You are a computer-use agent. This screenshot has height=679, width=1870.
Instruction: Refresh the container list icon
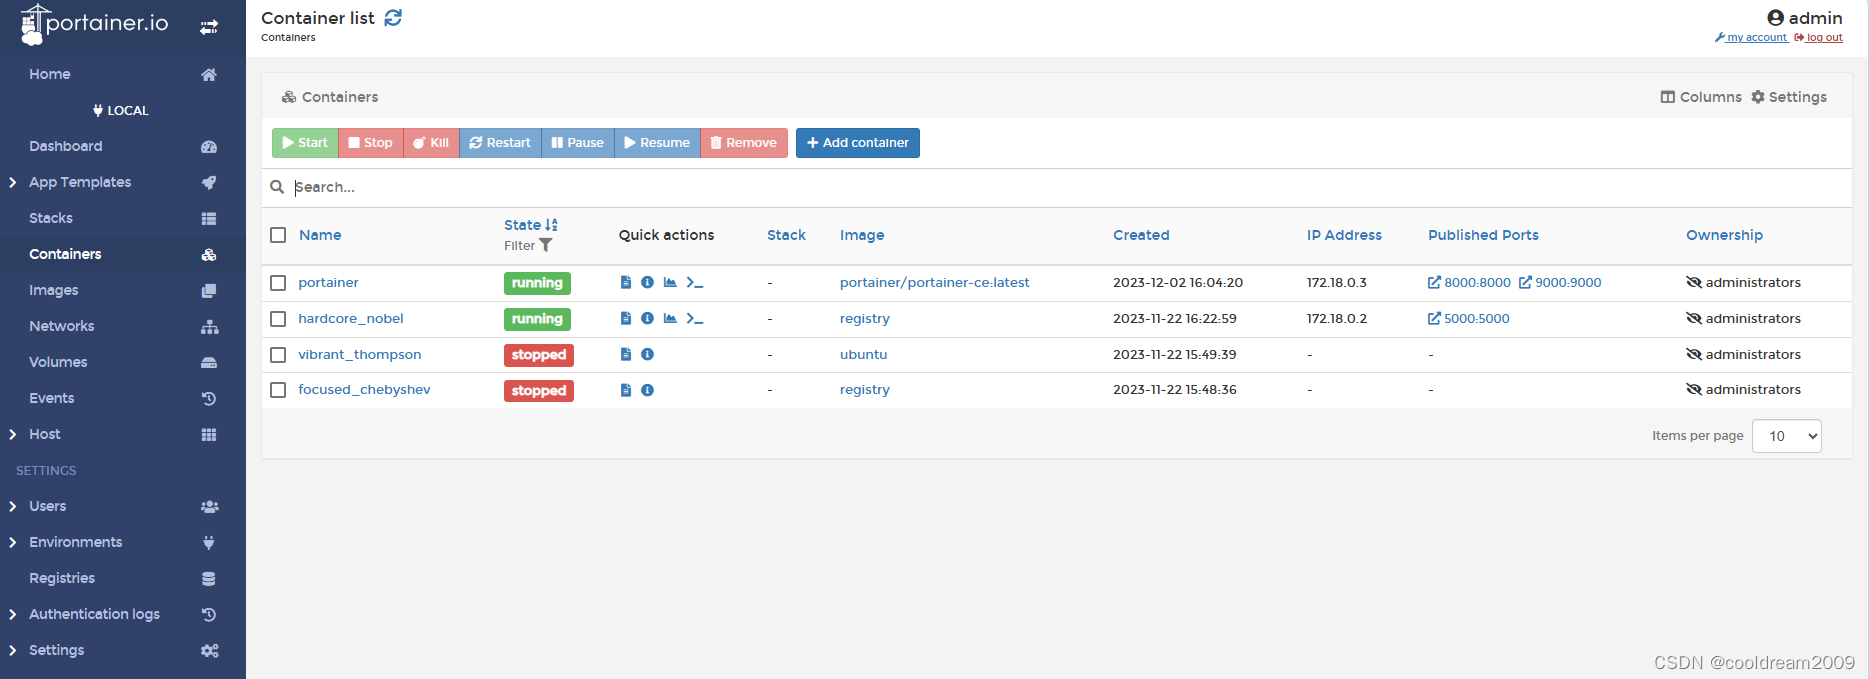click(x=393, y=18)
